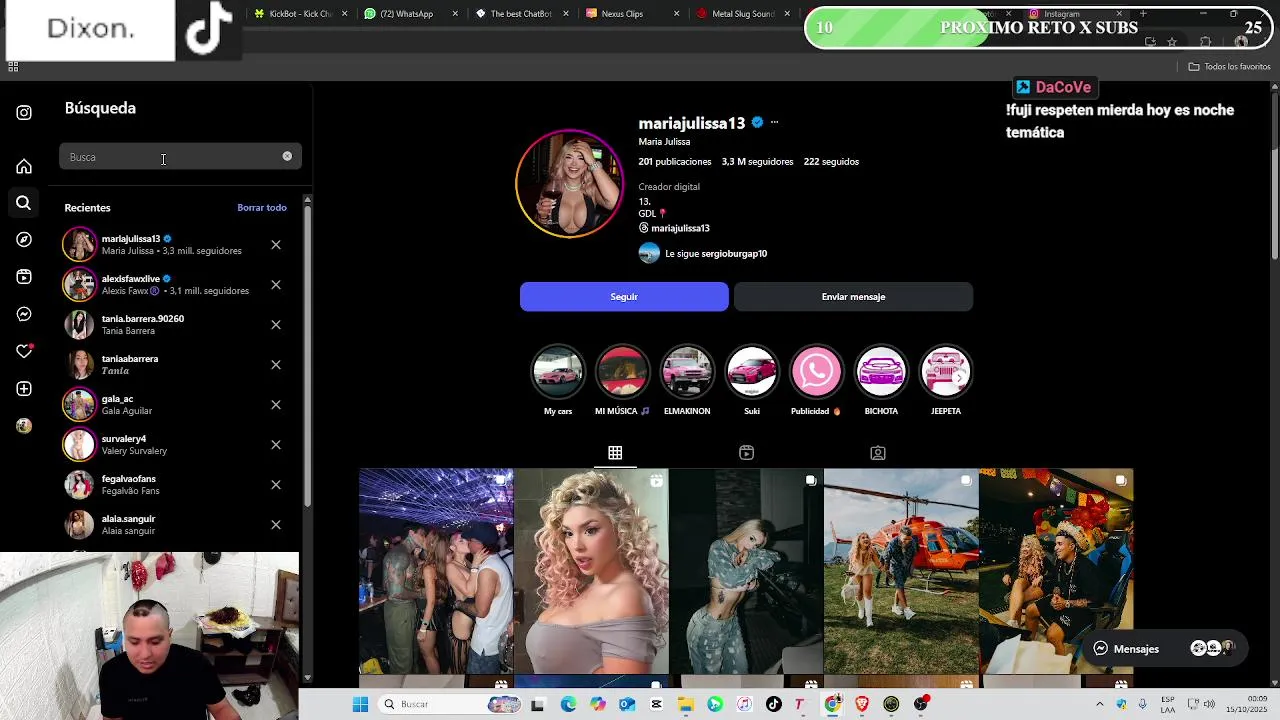Image resolution: width=1280 pixels, height=720 pixels.
Task: Remove alaia.sanguir from recent searches
Action: click(x=276, y=525)
